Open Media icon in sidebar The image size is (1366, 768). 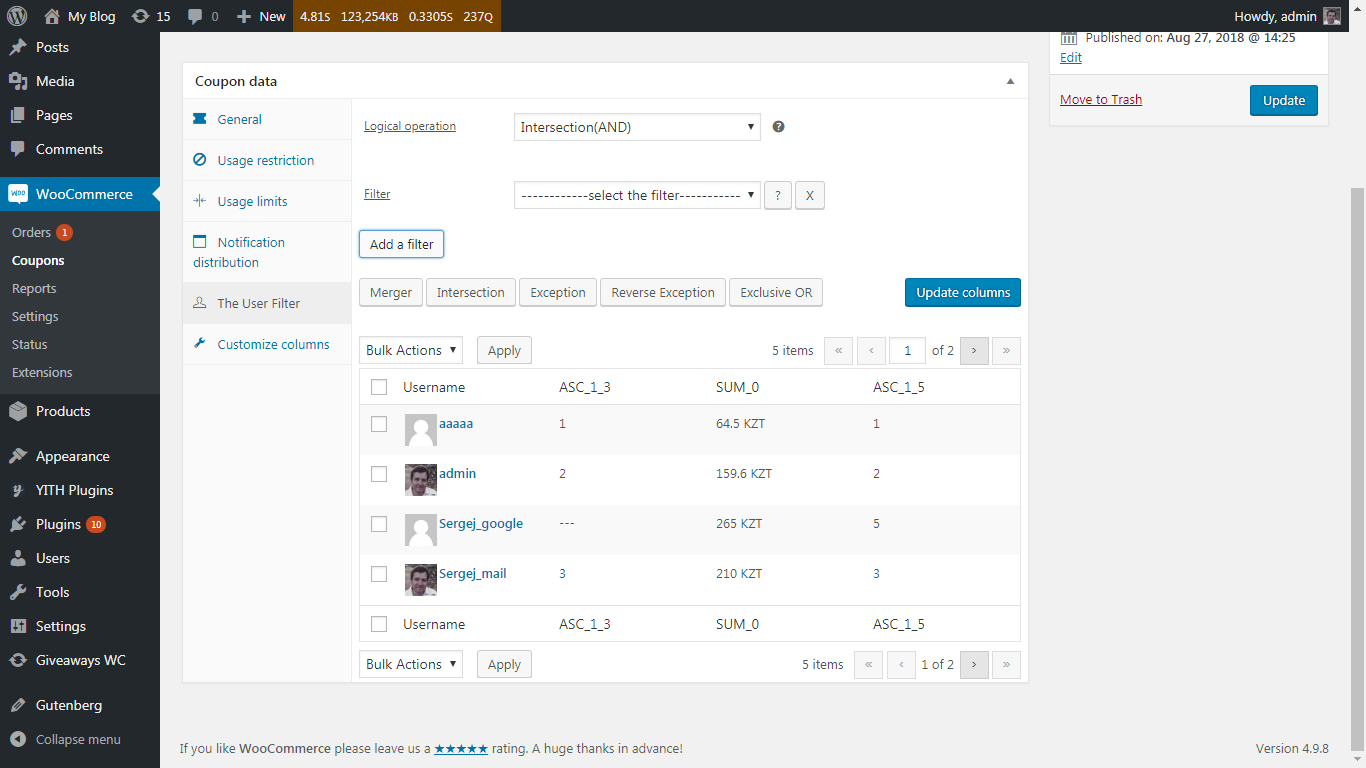coord(18,81)
